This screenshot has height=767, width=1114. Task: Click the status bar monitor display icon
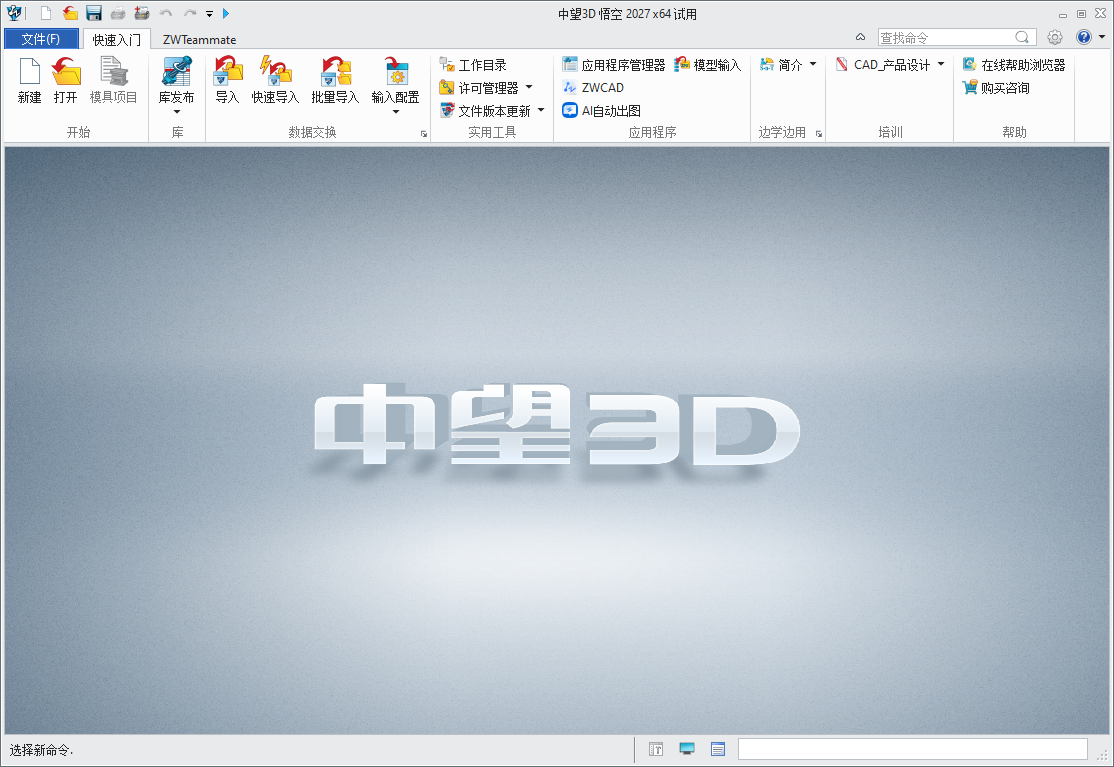click(687, 749)
